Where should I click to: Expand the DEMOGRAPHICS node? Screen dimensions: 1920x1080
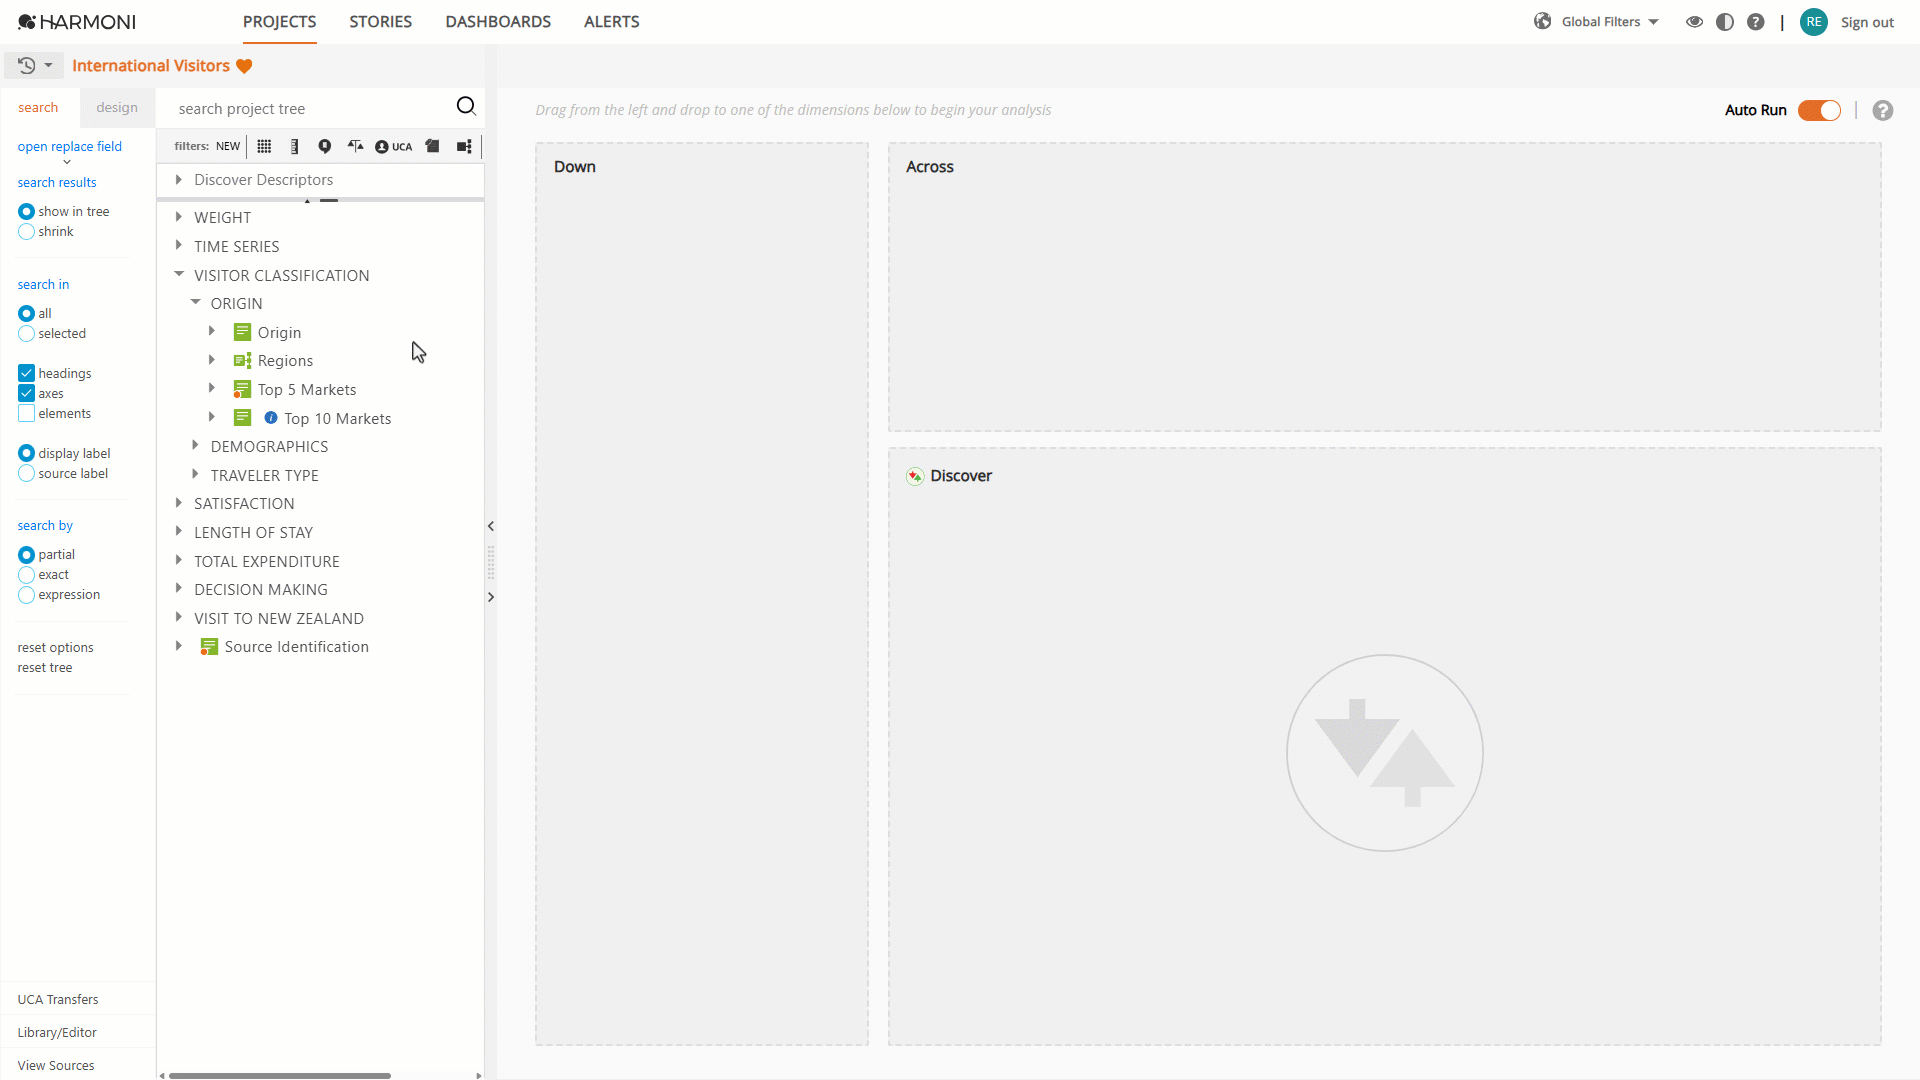(195, 445)
